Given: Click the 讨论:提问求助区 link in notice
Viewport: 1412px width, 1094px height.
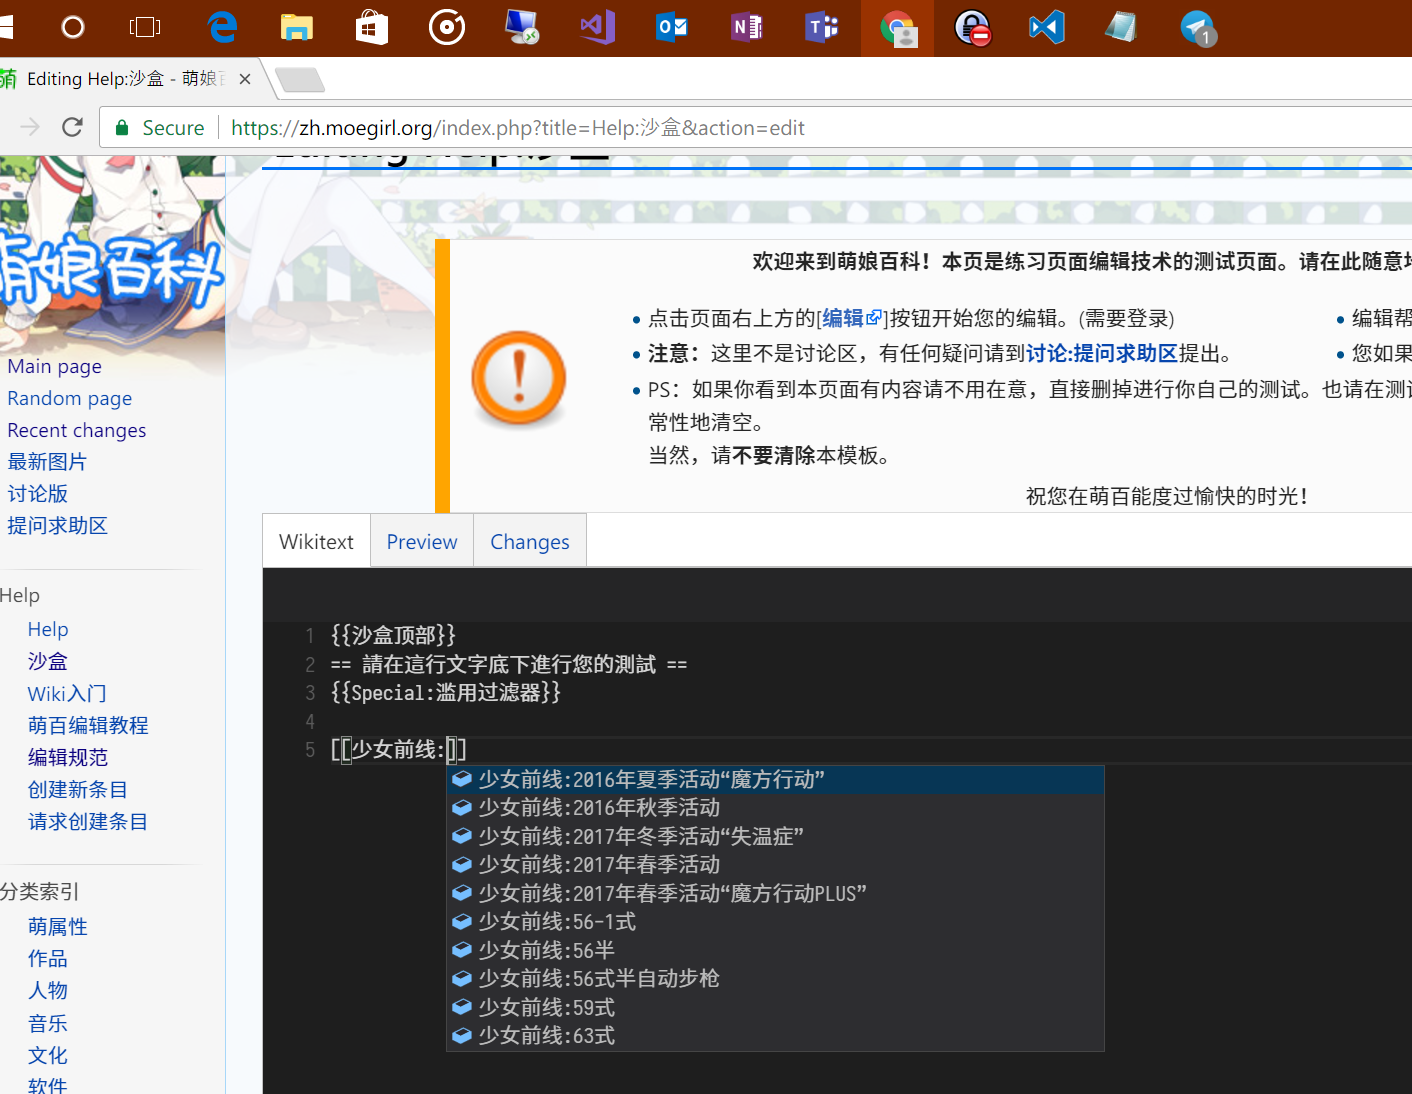Looking at the screenshot, I should tap(1101, 353).
